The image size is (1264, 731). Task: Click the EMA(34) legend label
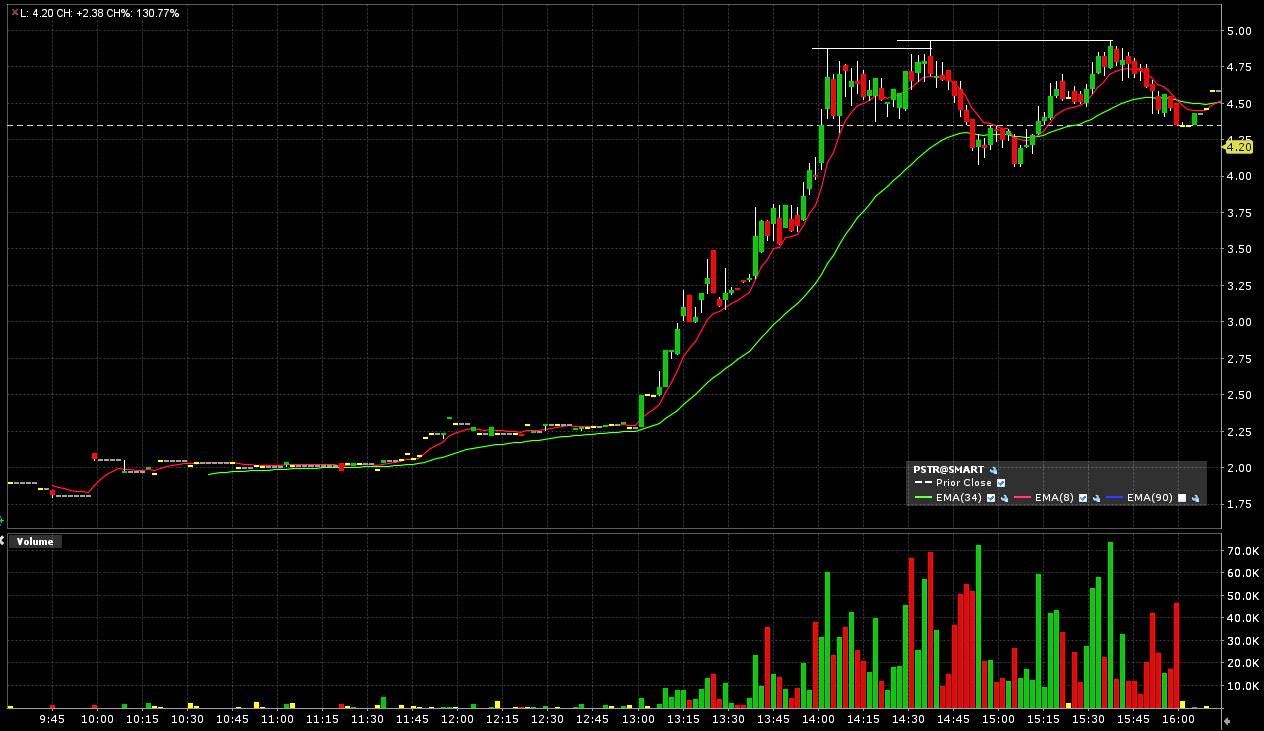tap(959, 498)
